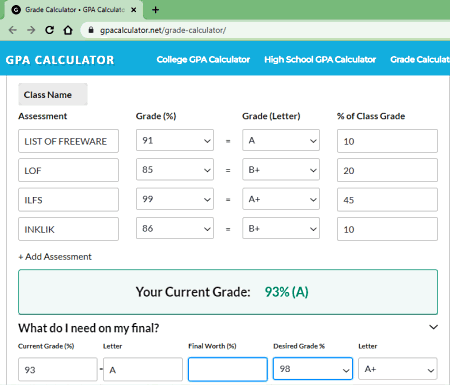
Task: Edit the LIST OF FREEWARE assessment field
Action: [x=68, y=141]
